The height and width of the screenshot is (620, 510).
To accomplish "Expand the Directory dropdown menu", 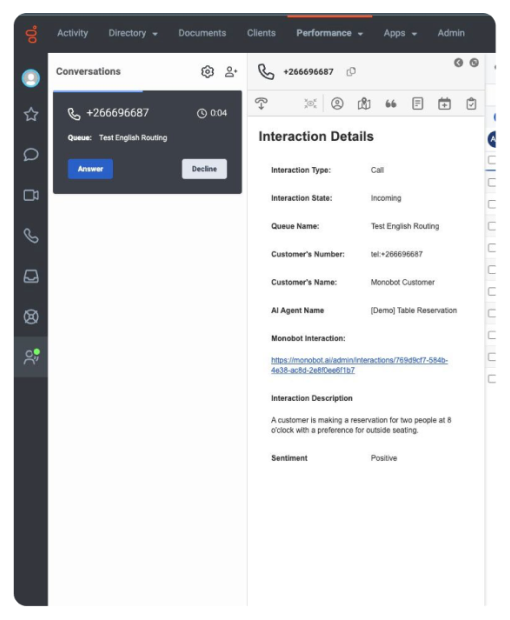I will (x=133, y=33).
